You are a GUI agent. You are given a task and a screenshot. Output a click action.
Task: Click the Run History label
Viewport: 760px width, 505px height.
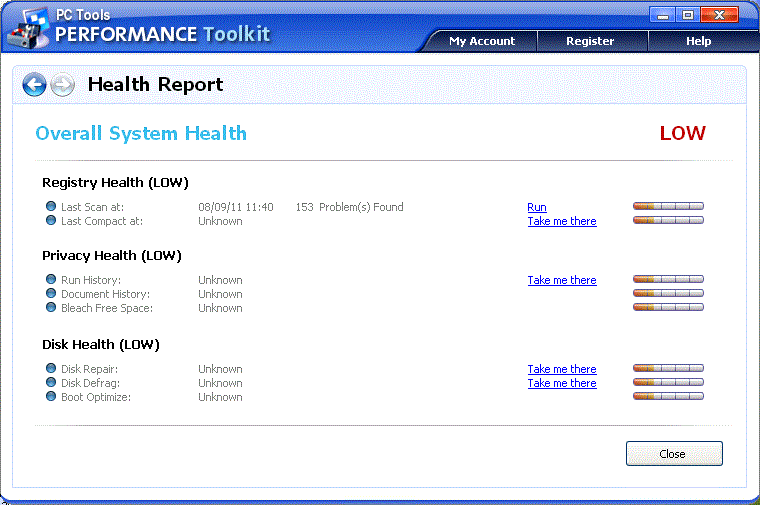pos(91,281)
